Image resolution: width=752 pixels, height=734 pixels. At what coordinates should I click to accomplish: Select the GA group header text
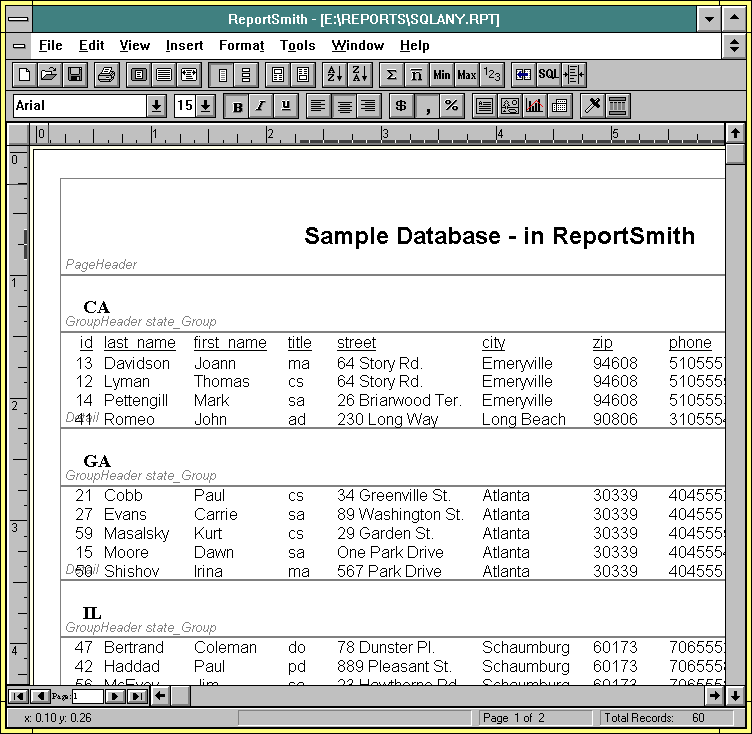coord(96,461)
